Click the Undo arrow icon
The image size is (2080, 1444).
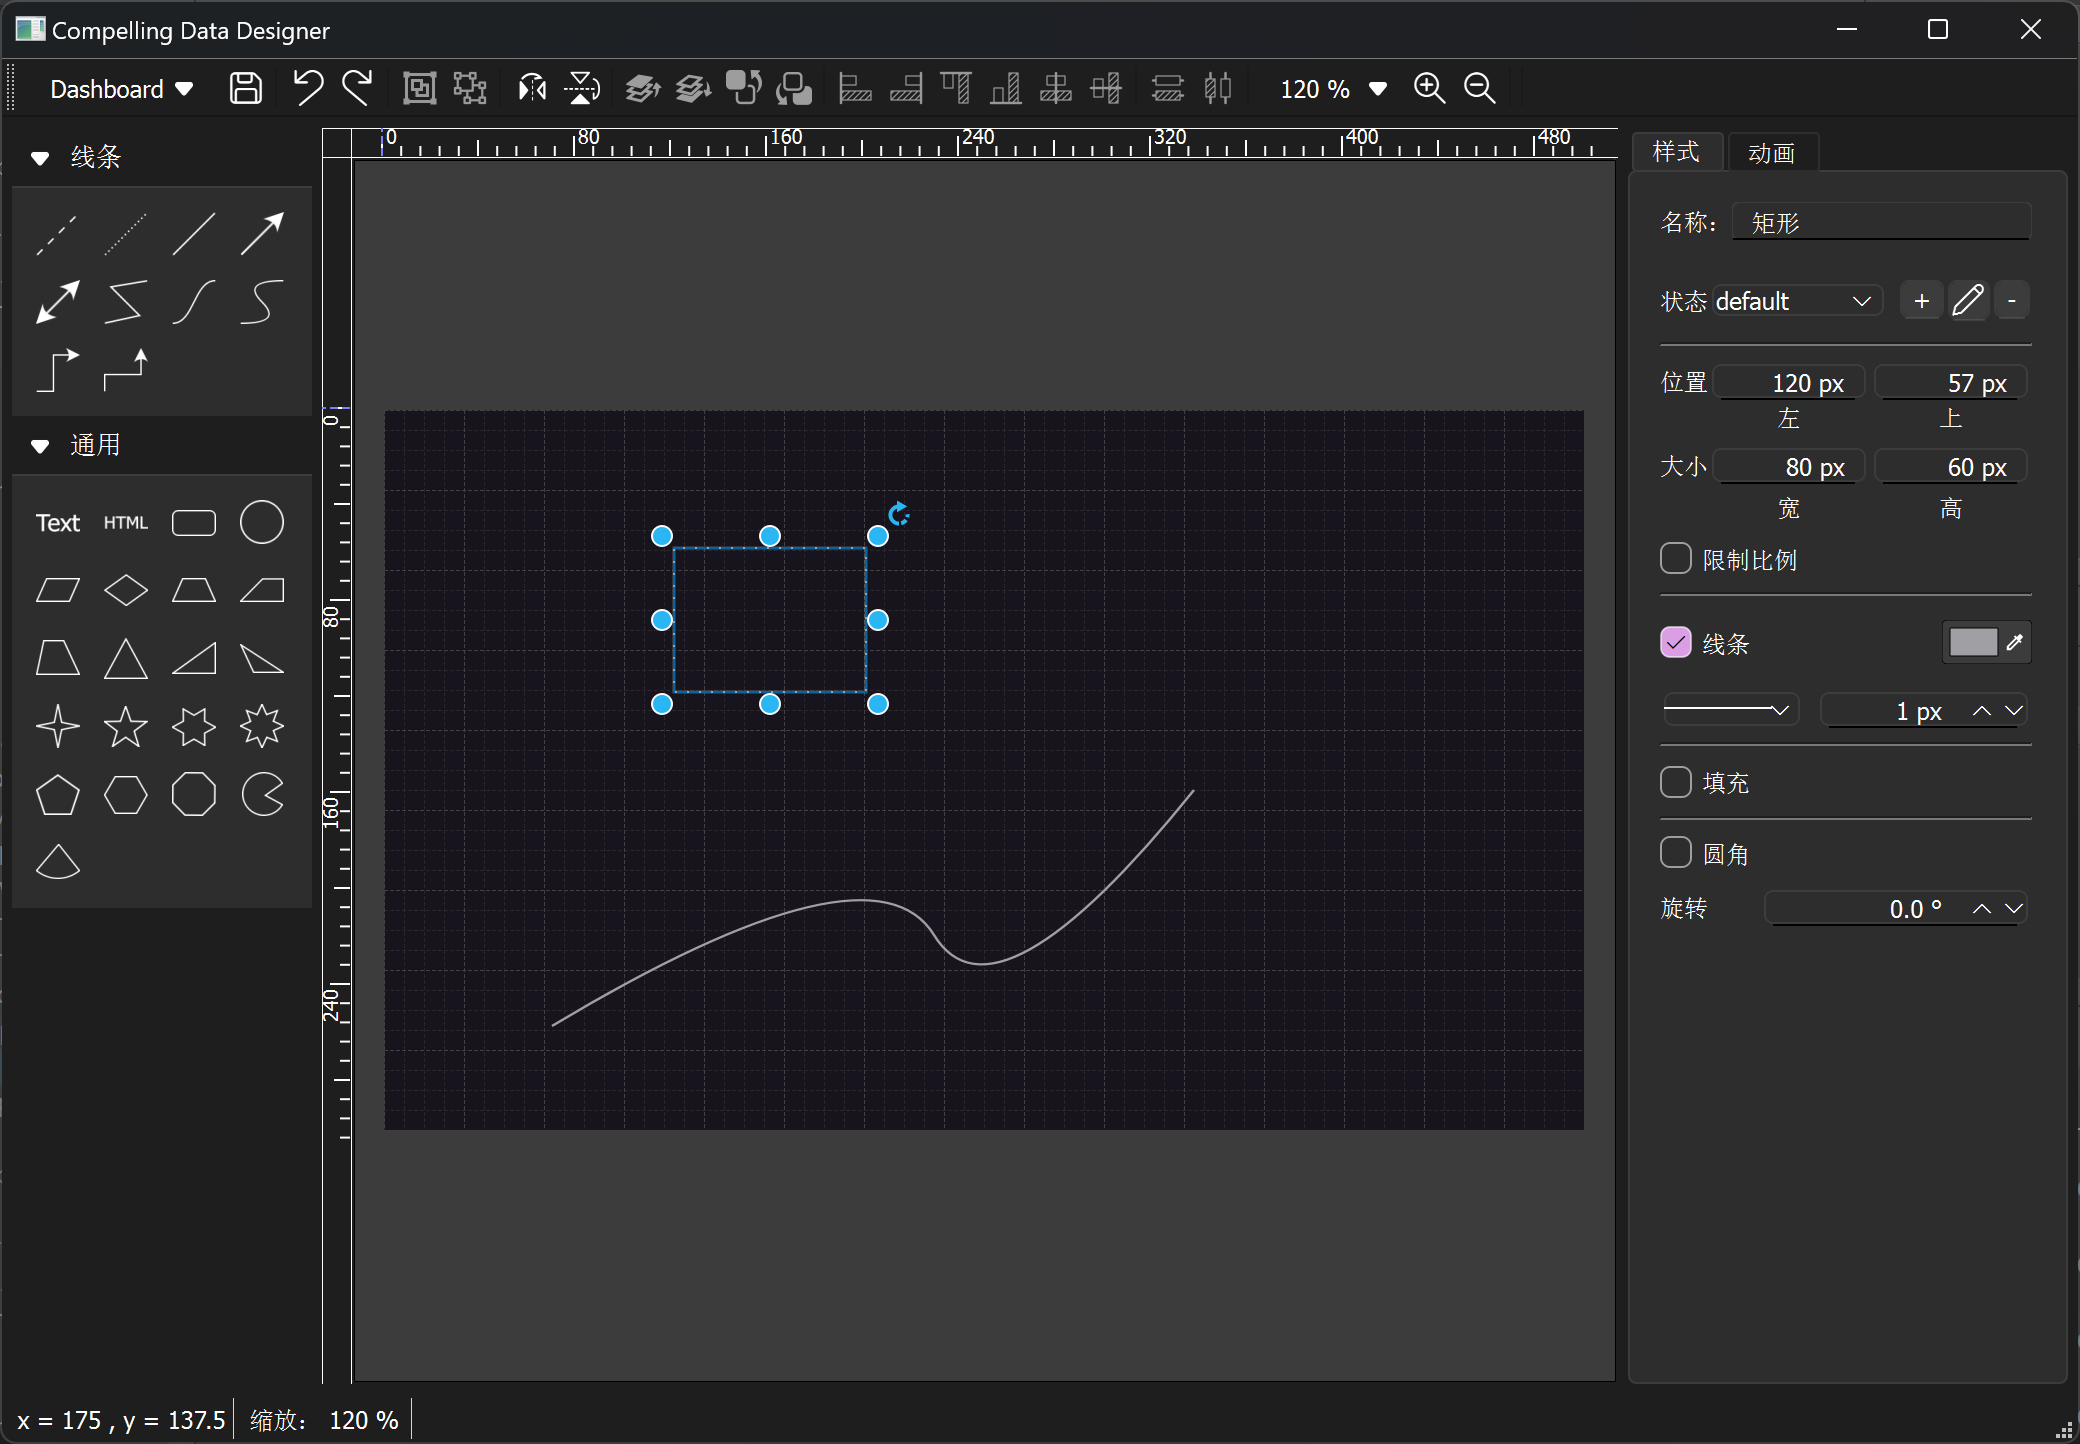click(307, 88)
